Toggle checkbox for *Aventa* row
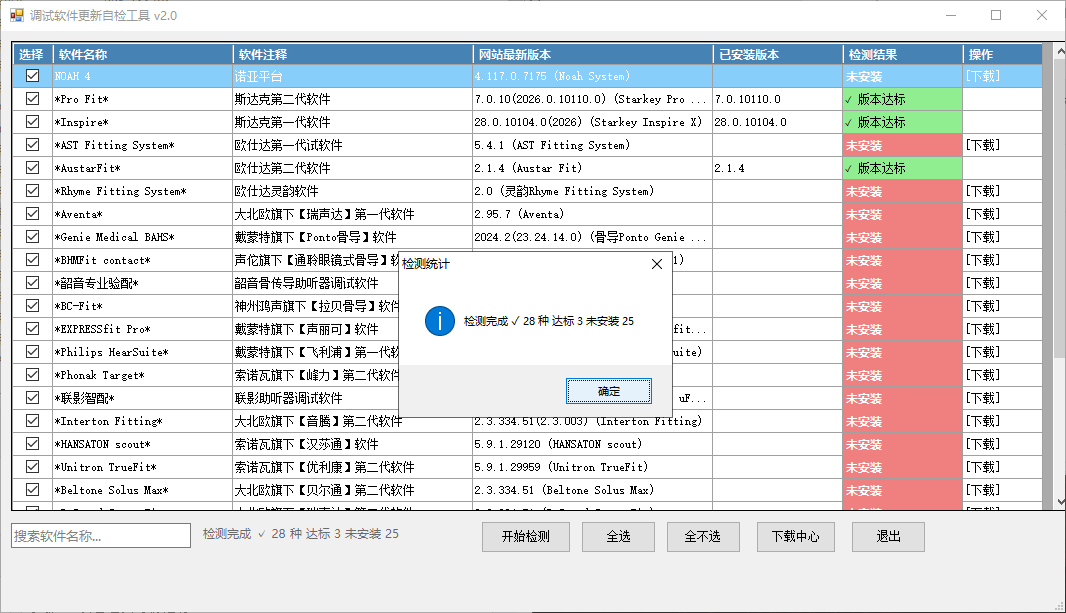 [32, 213]
